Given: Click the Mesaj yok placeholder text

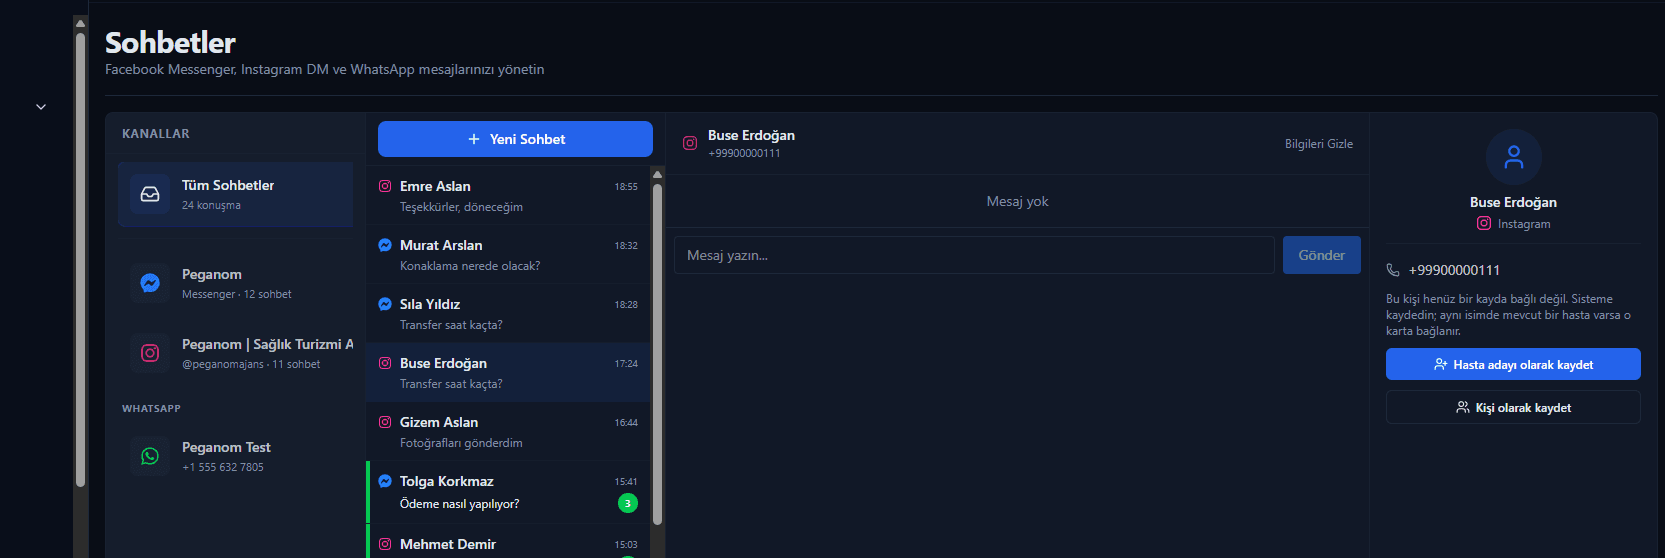Looking at the screenshot, I should [x=1017, y=201].
